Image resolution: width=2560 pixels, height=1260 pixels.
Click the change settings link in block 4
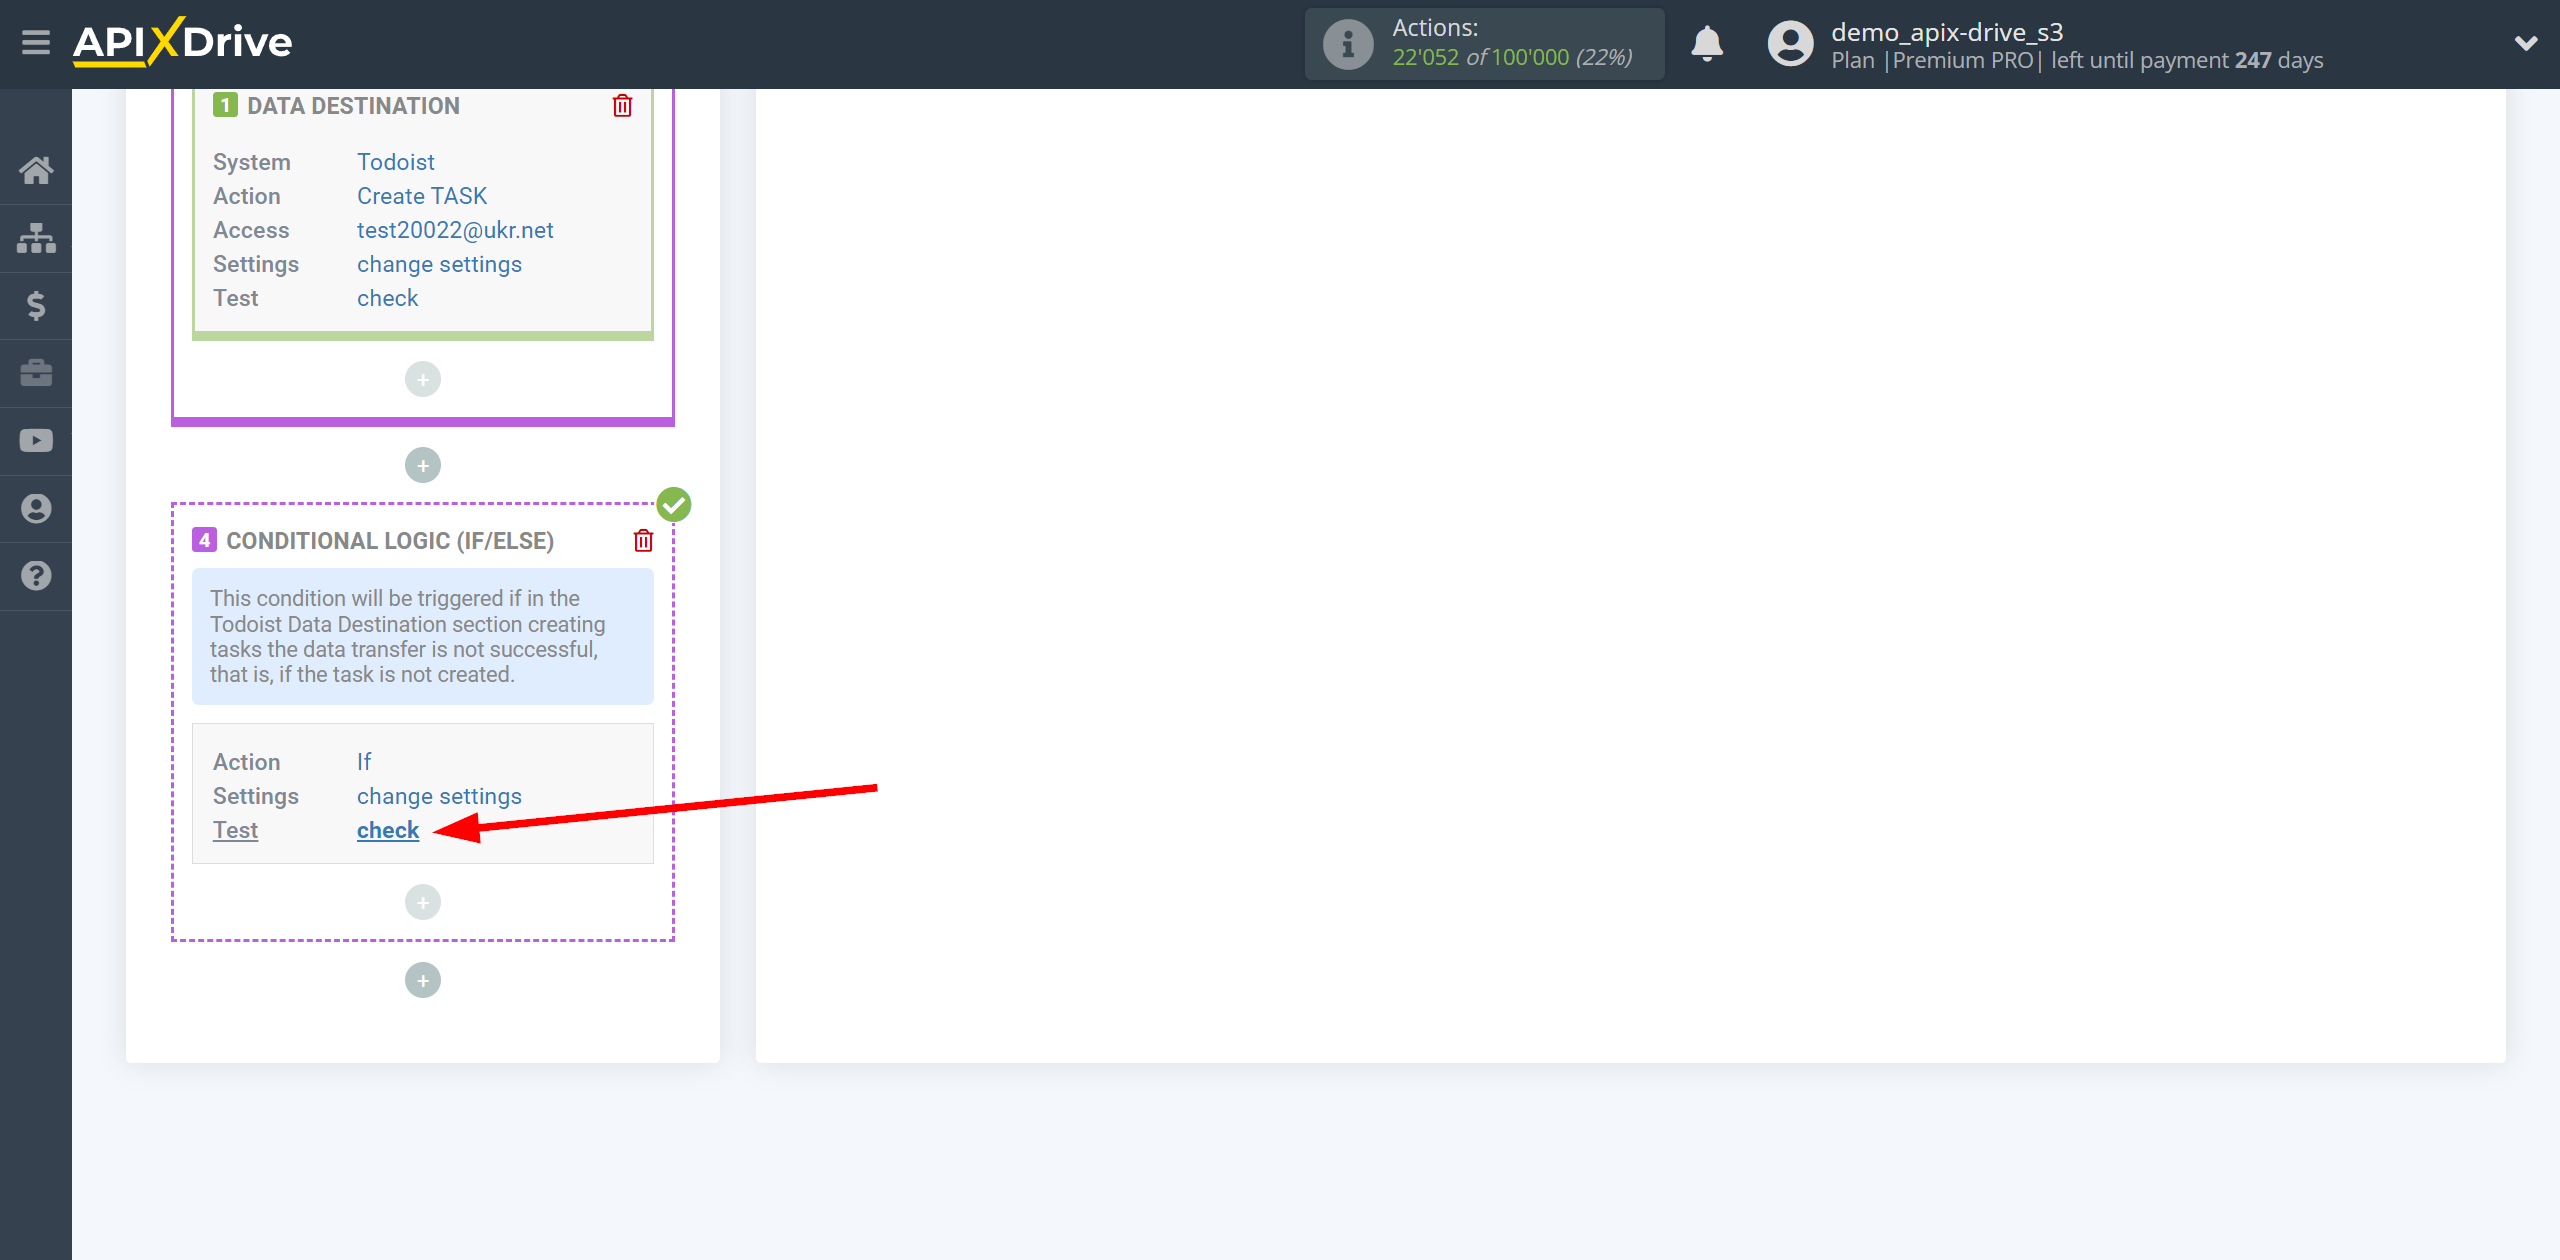point(439,795)
